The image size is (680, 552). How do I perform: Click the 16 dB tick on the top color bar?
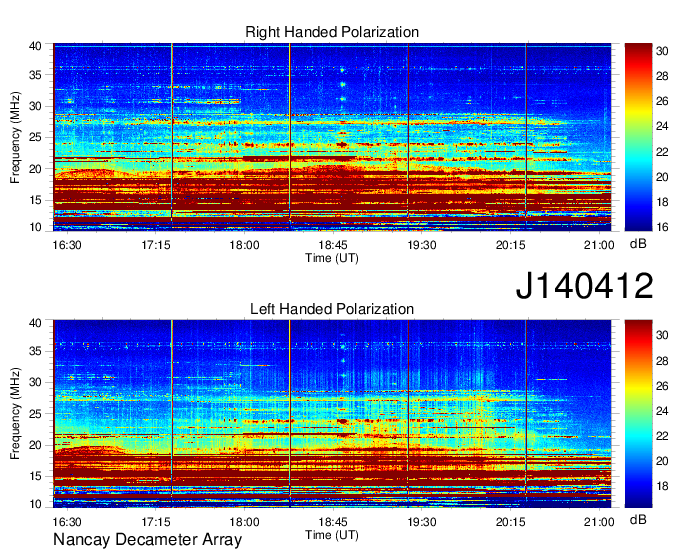tap(662, 227)
